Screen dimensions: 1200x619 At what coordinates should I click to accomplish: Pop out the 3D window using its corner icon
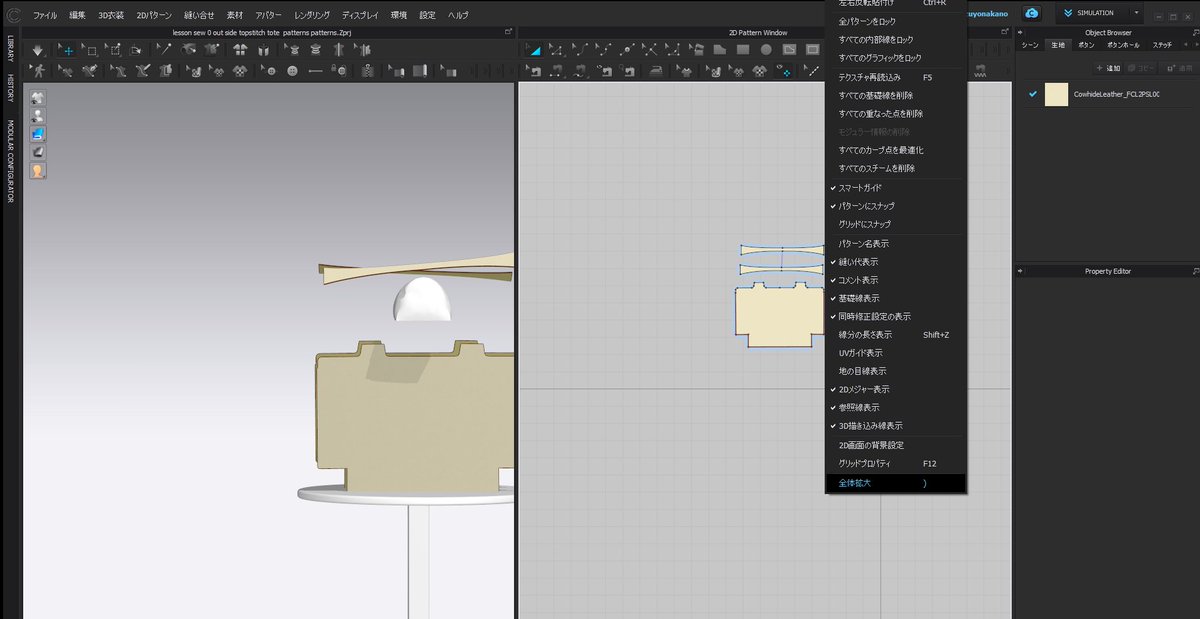point(509,32)
